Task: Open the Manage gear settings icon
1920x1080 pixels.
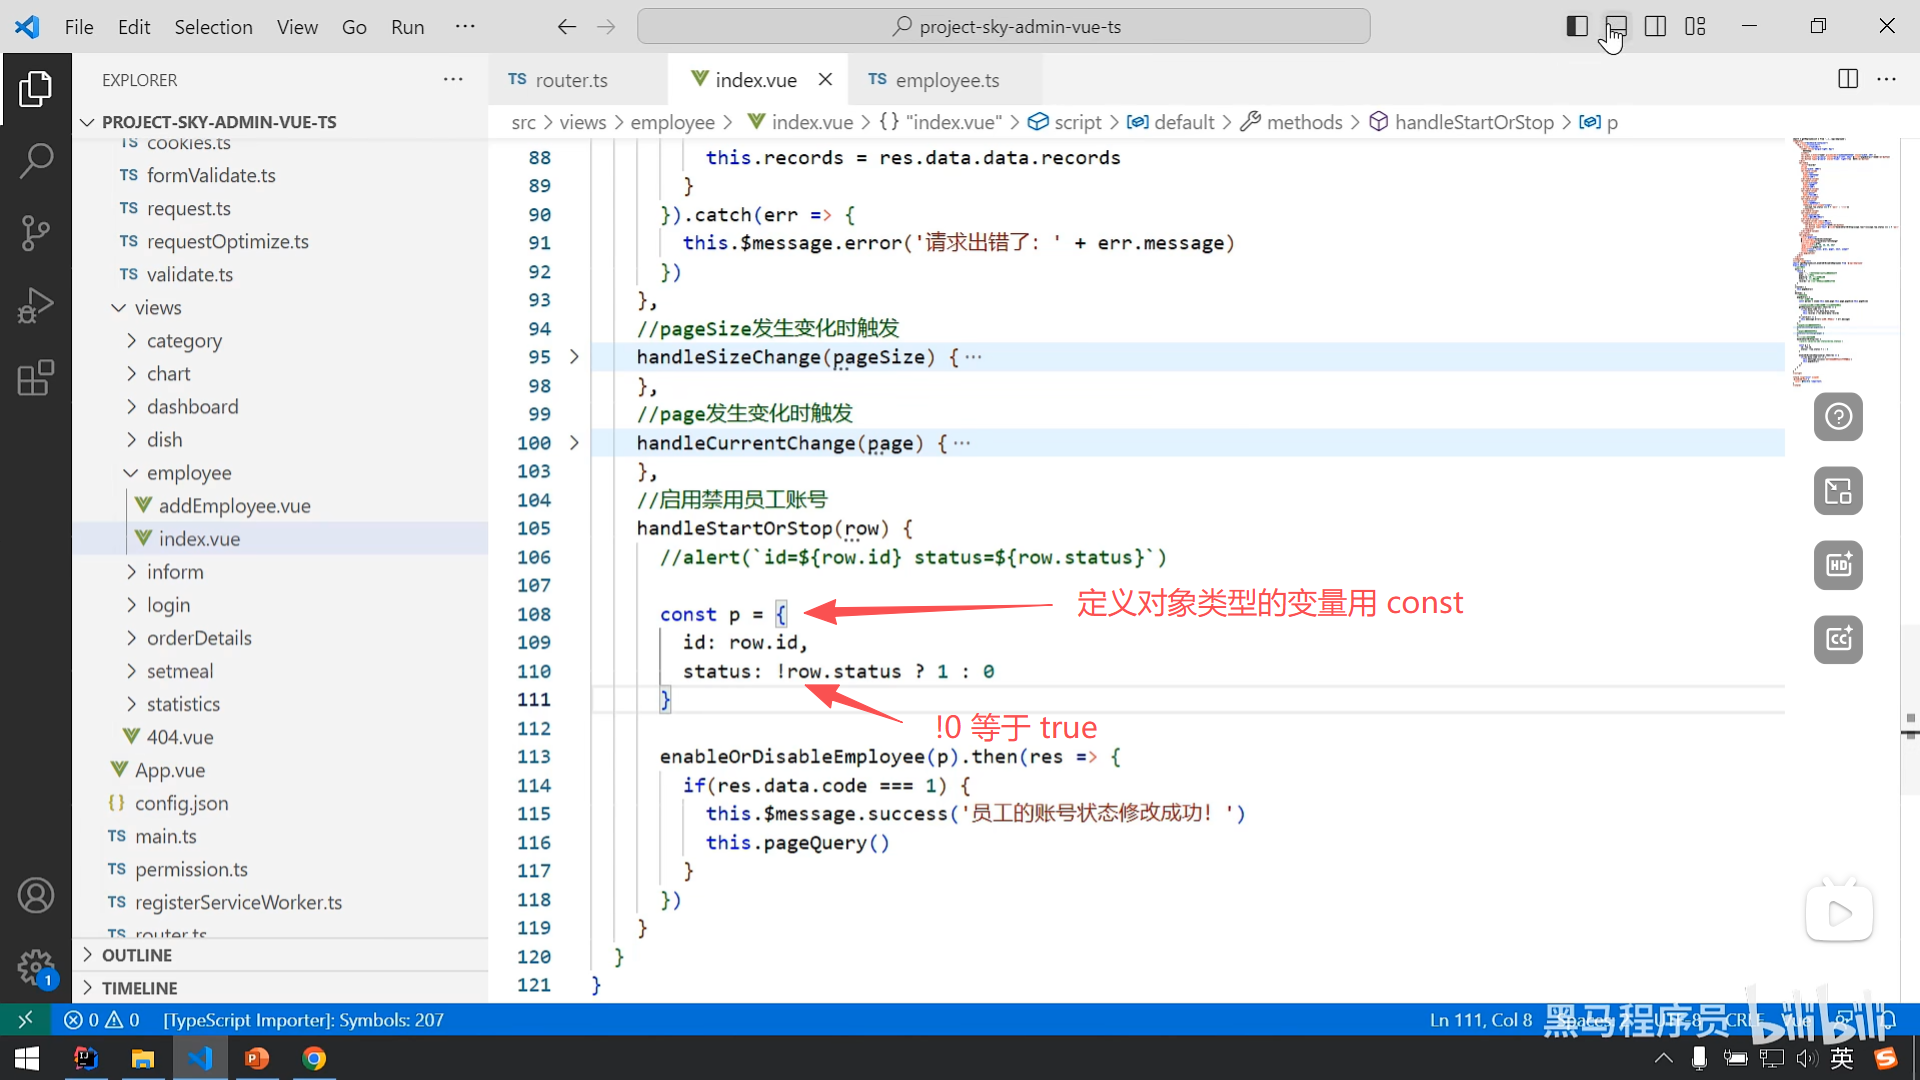Action: click(36, 967)
